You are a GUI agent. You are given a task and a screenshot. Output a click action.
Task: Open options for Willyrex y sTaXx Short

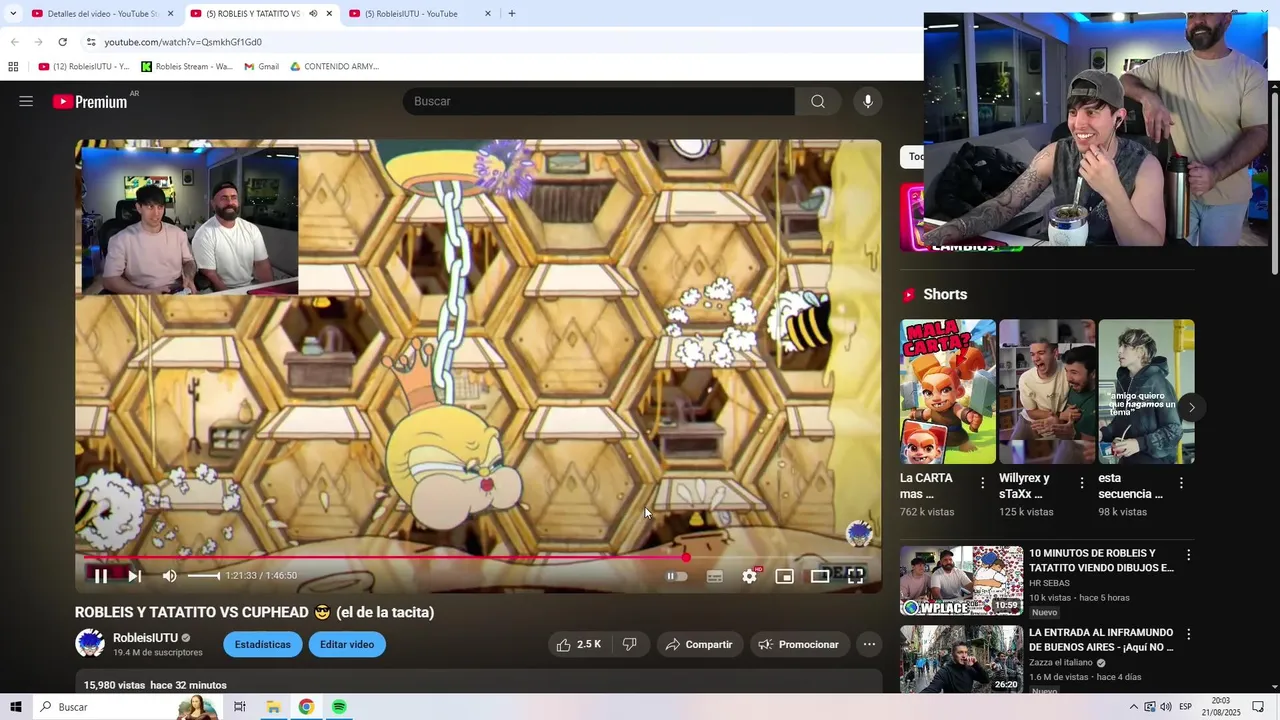click(x=1081, y=483)
